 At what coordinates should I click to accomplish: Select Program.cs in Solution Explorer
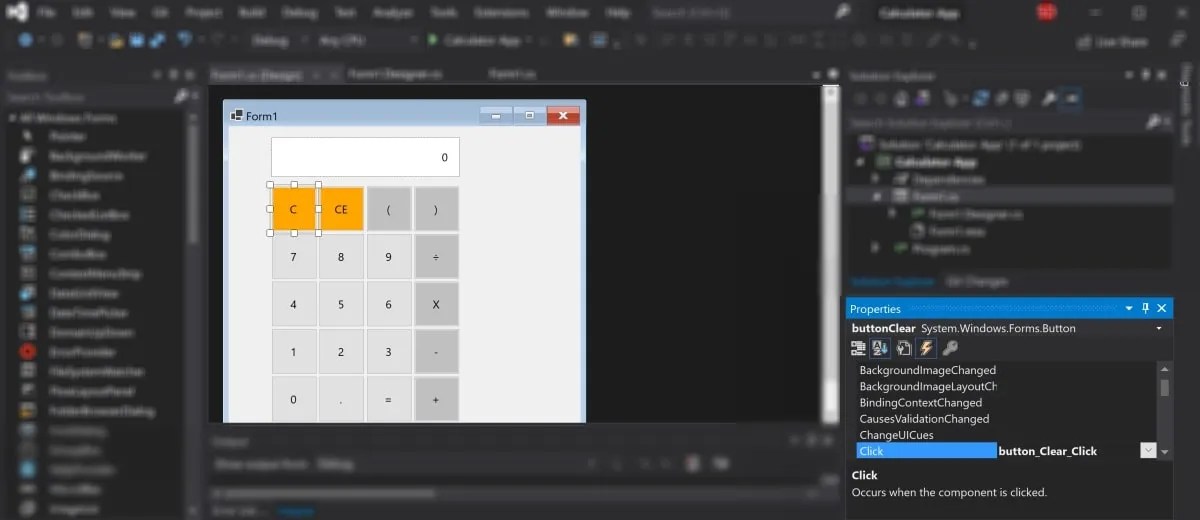941,249
